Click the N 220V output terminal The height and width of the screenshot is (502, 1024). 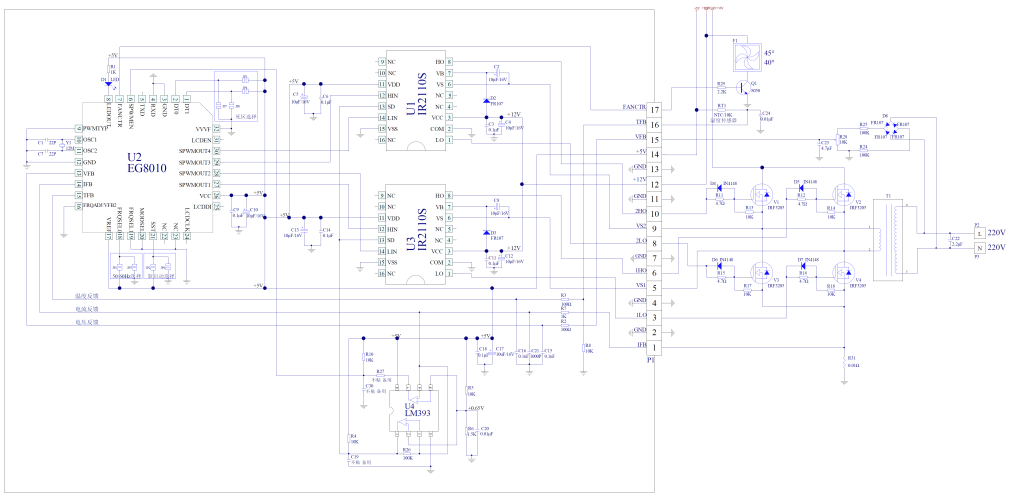tap(978, 246)
